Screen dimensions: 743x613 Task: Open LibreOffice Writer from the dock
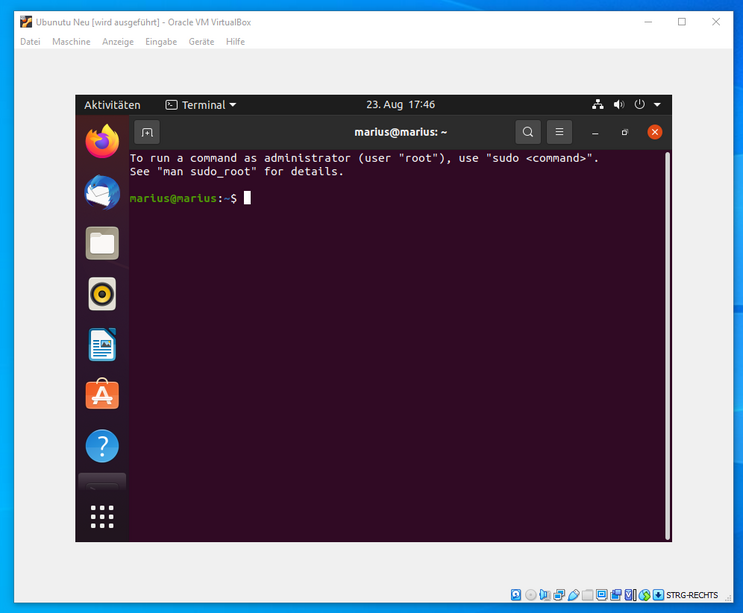[x=102, y=345]
